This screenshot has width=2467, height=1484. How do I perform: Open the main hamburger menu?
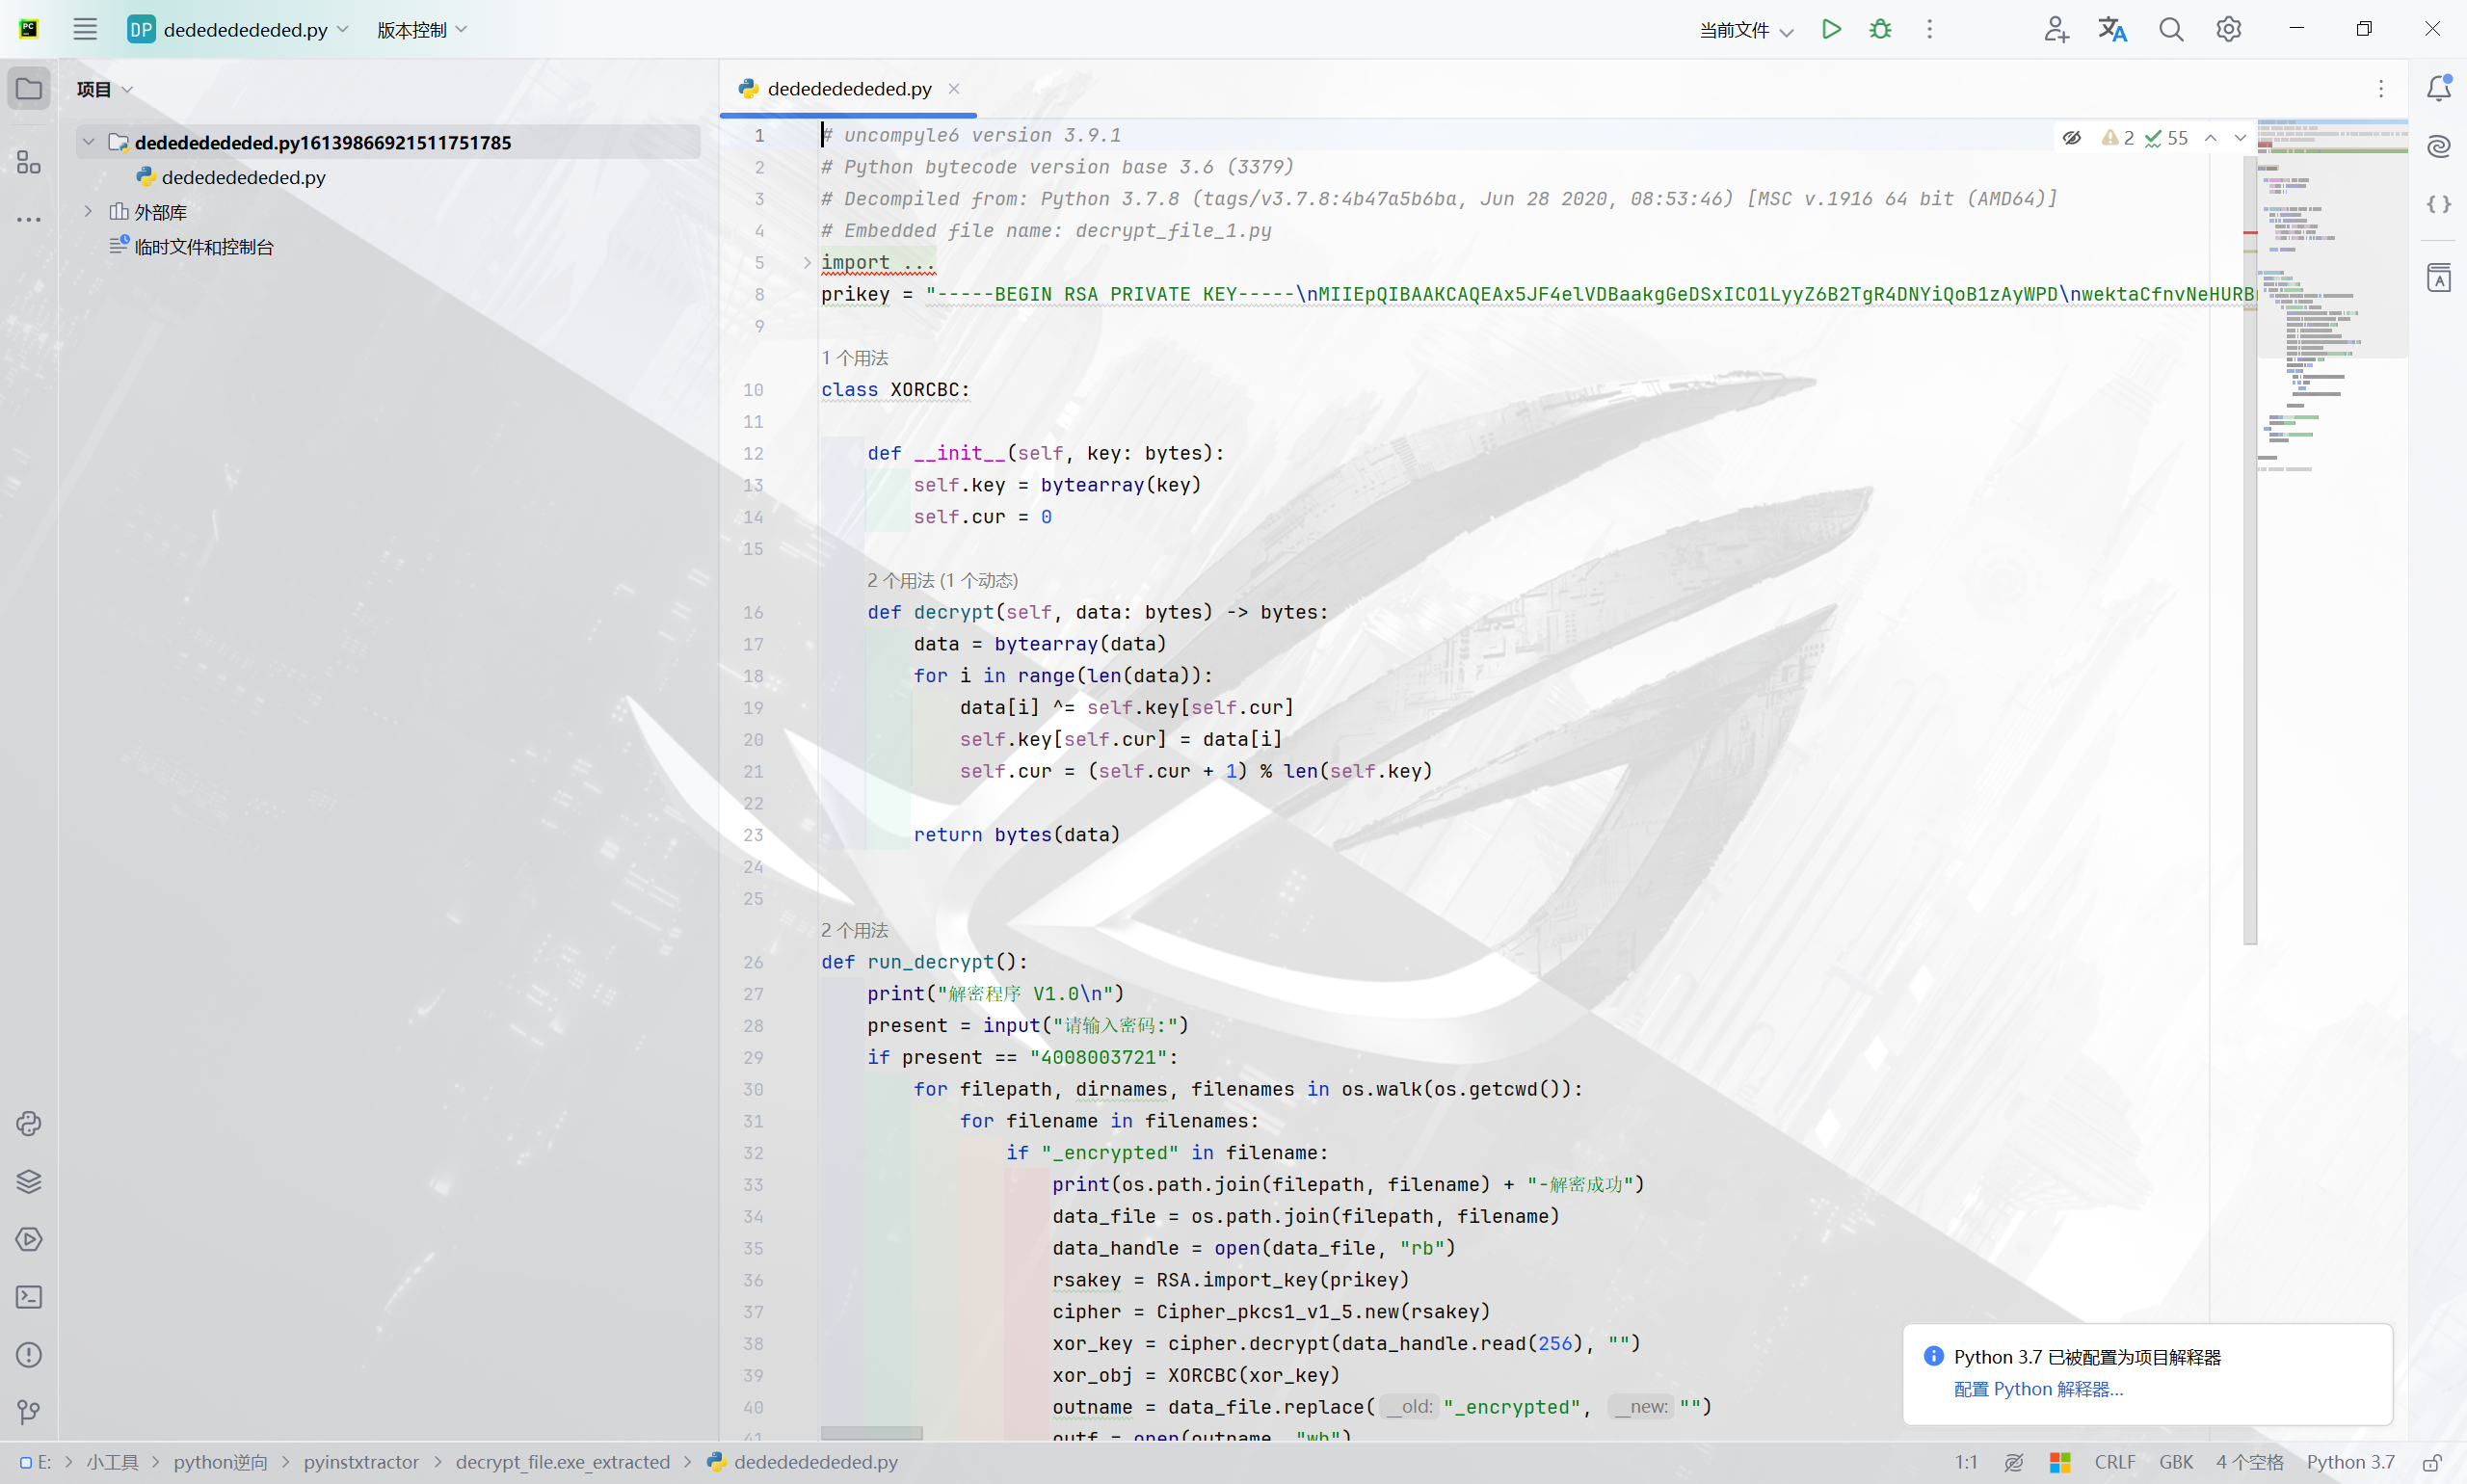point(85,29)
